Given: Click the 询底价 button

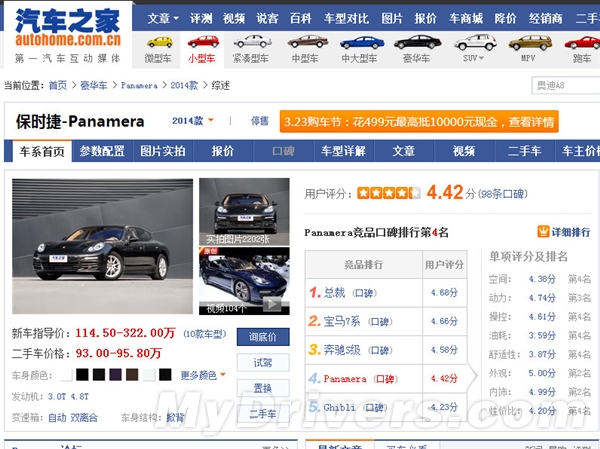Looking at the screenshot, I should pyautogui.click(x=263, y=337).
